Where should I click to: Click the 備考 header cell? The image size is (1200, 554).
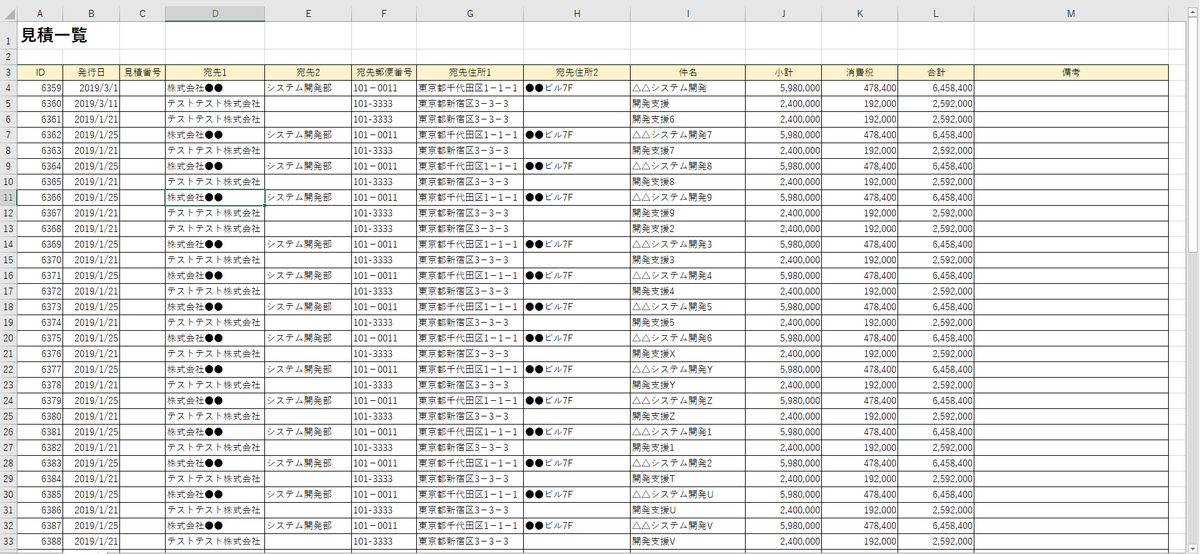(x=1071, y=73)
